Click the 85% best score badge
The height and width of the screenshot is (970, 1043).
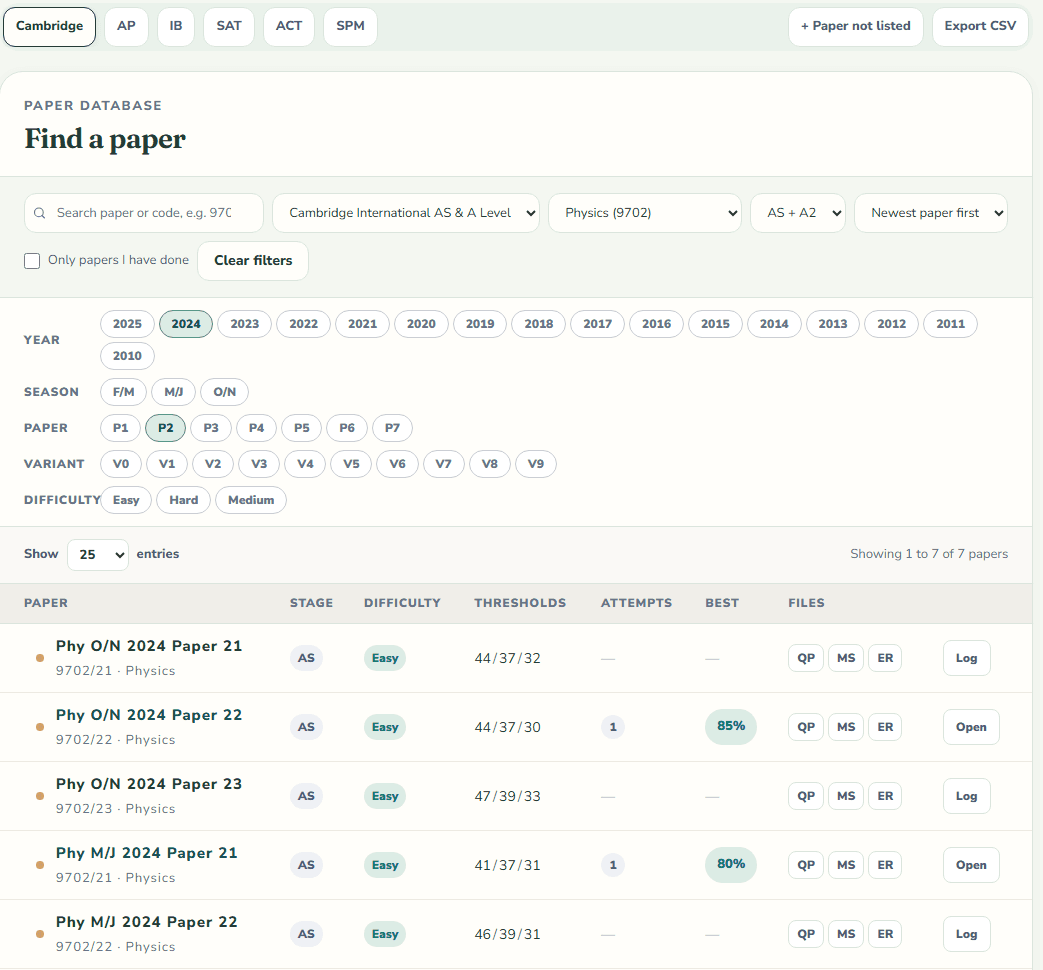[x=730, y=727]
